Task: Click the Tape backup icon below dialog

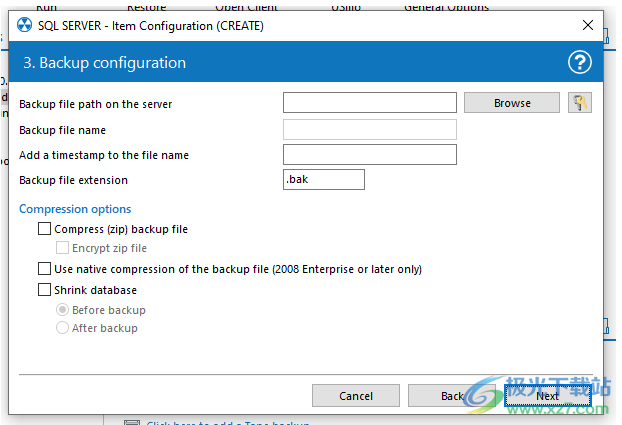Action: tap(131, 422)
